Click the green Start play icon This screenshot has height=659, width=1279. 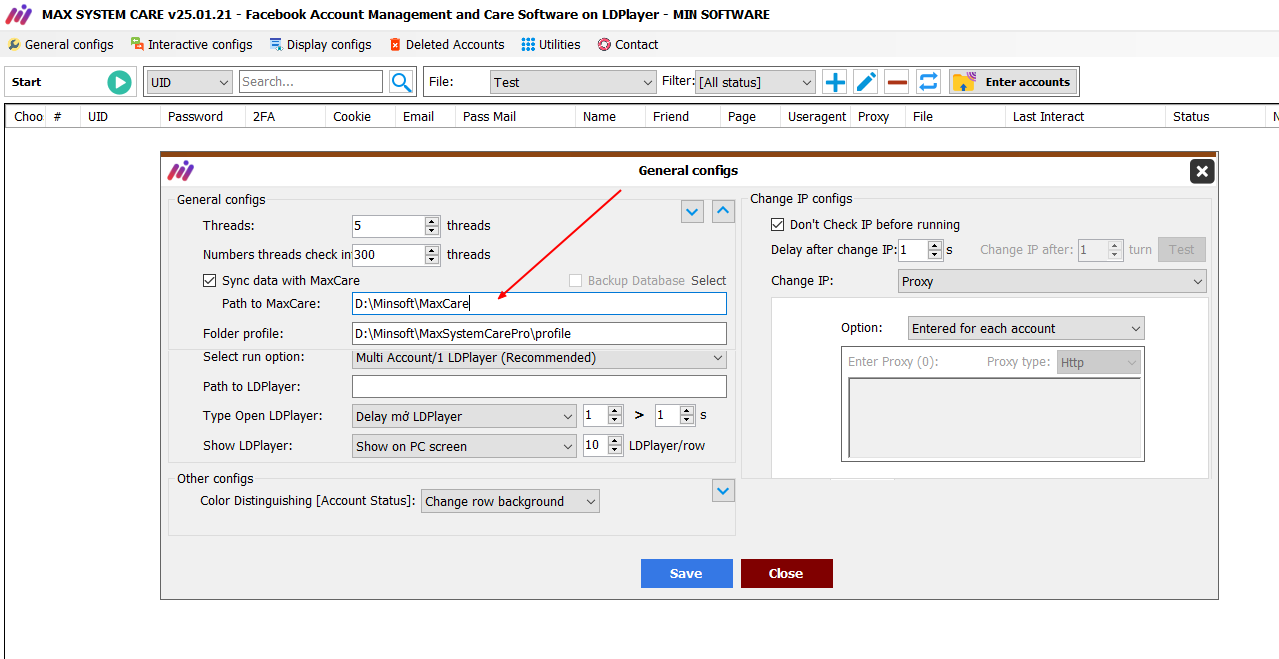(120, 82)
